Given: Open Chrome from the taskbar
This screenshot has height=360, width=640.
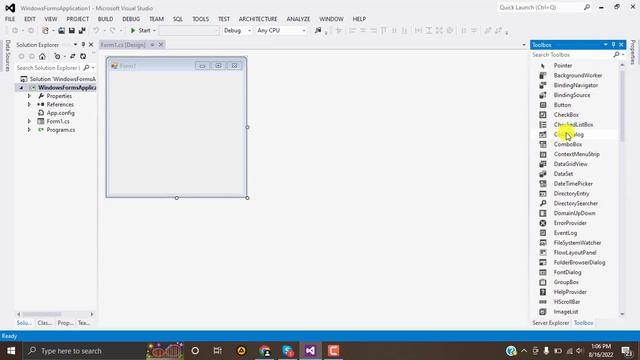Looking at the screenshot, I should pyautogui.click(x=264, y=351).
